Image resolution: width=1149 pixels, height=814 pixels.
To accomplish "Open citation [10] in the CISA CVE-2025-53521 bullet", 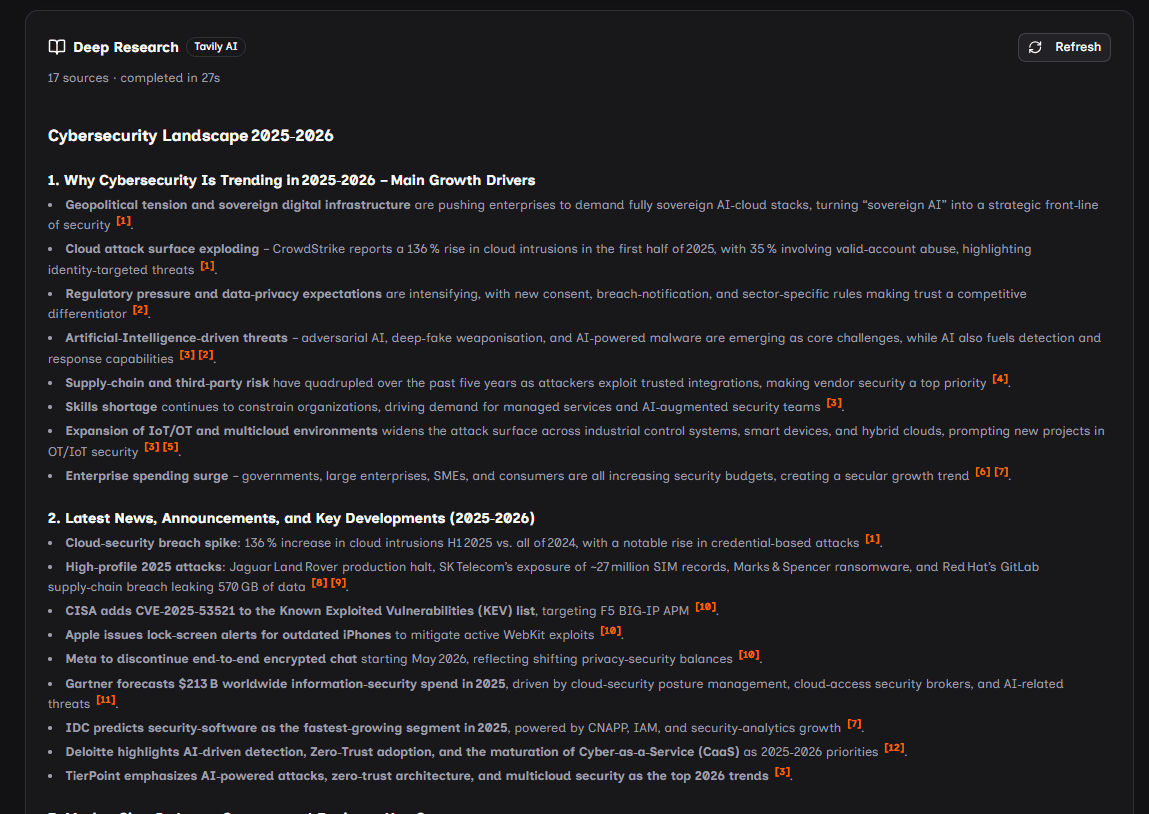I will 706,607.
